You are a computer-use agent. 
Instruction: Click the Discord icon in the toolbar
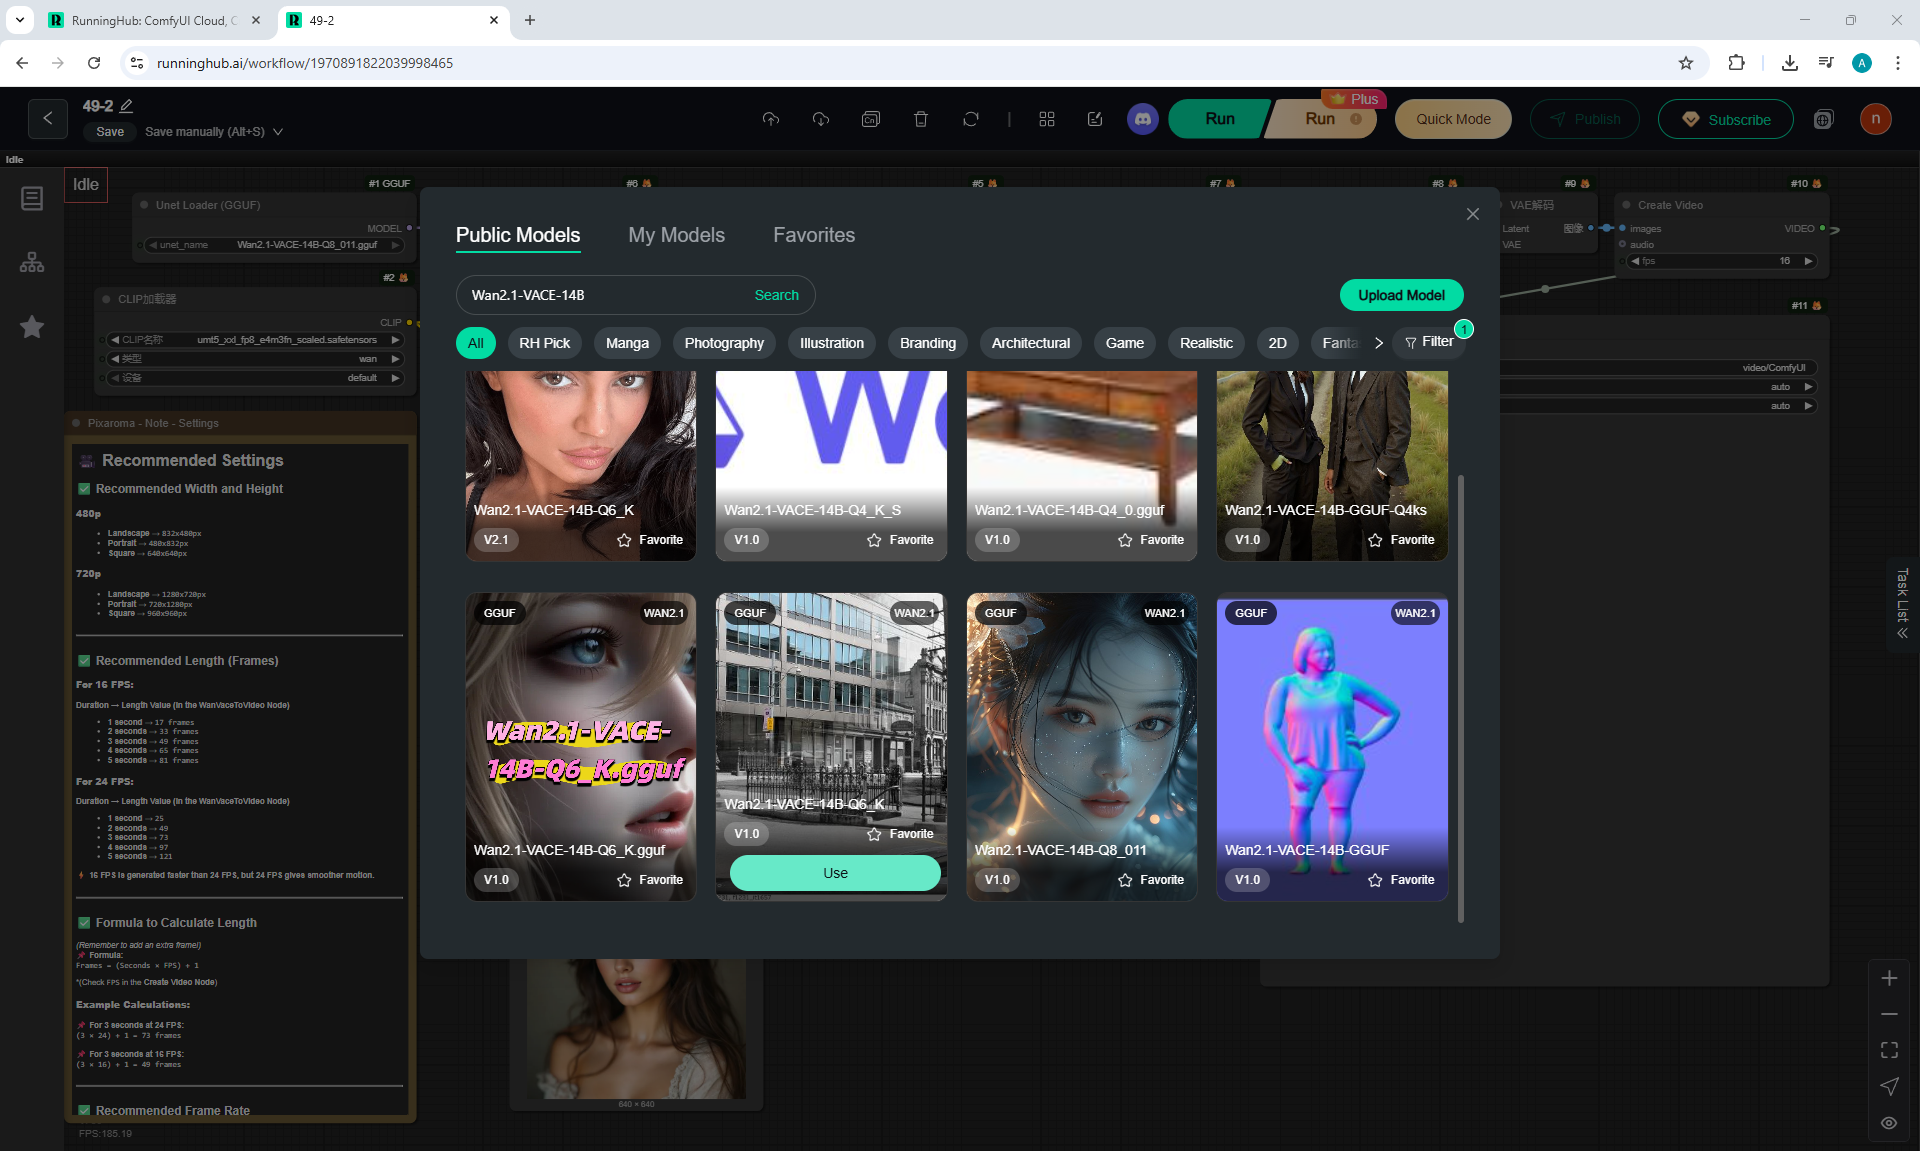(1142, 119)
